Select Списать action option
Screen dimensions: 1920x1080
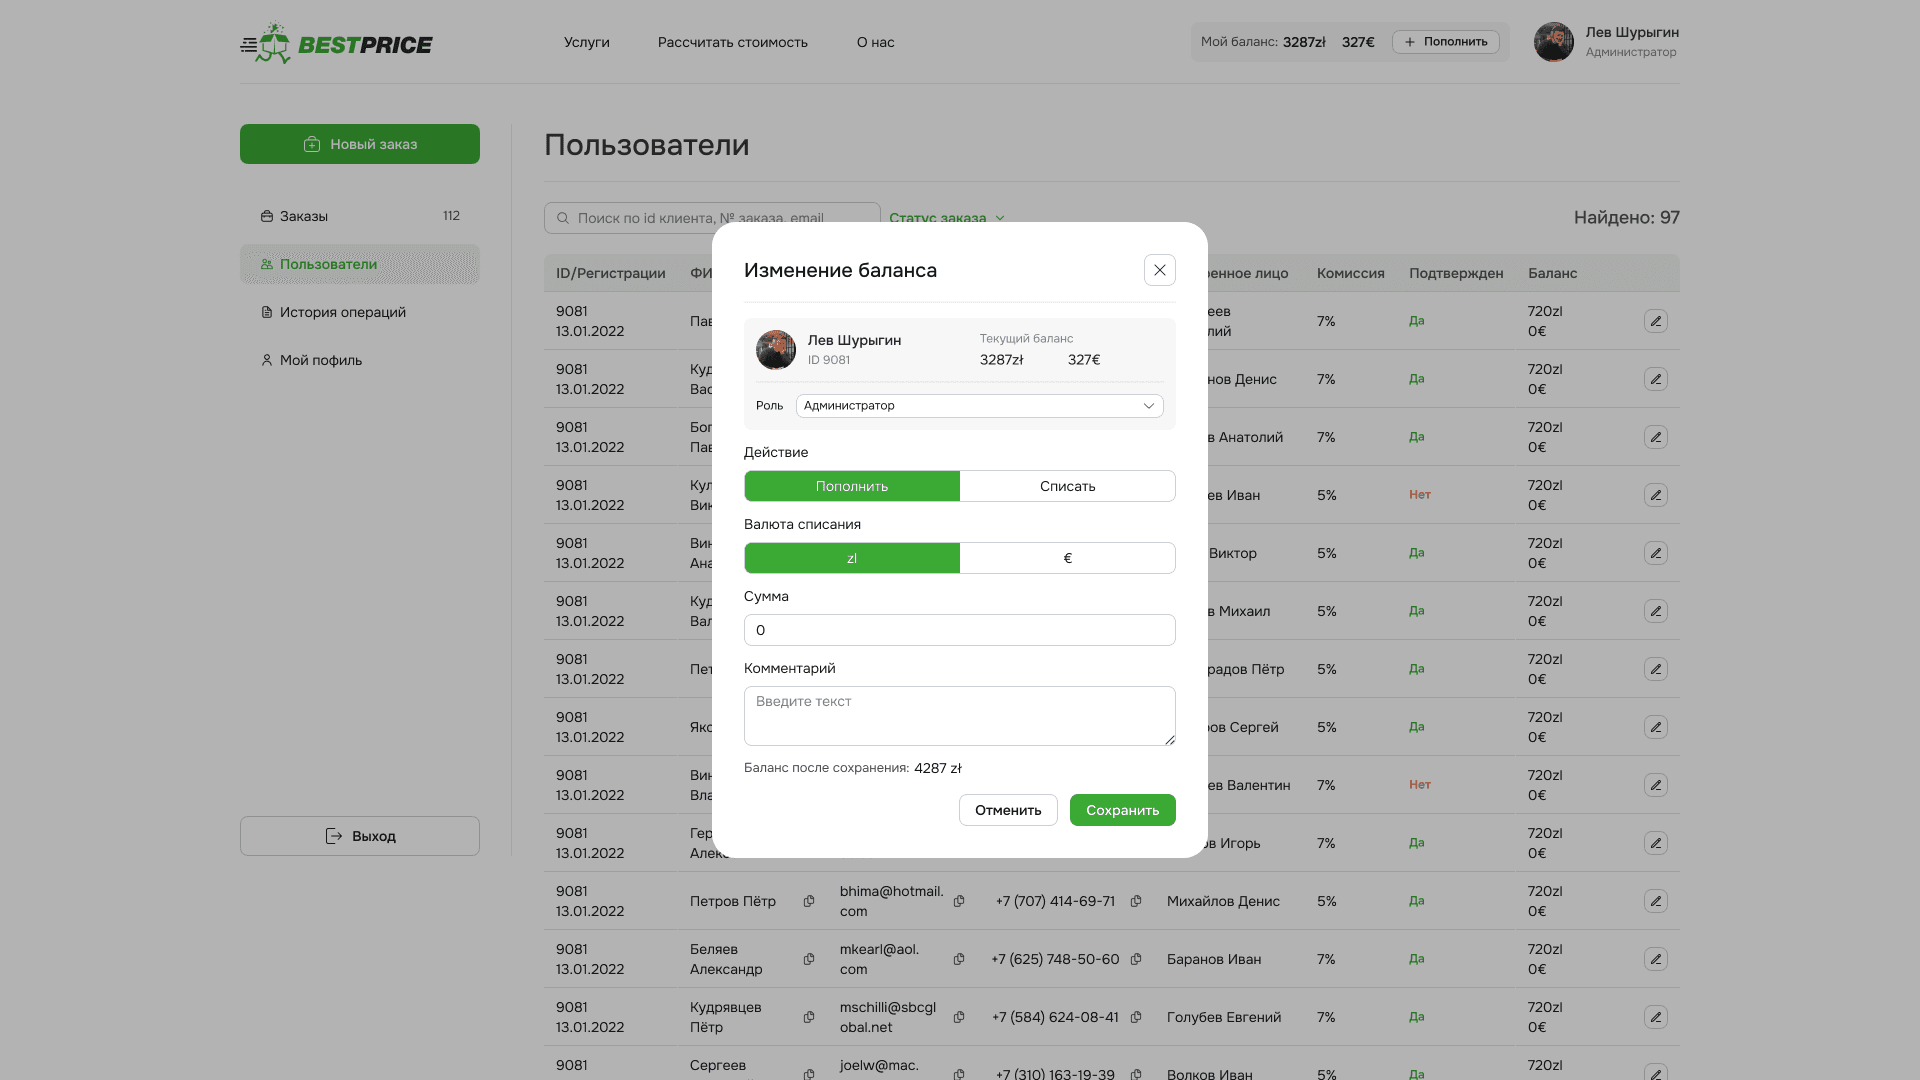pos(1067,486)
